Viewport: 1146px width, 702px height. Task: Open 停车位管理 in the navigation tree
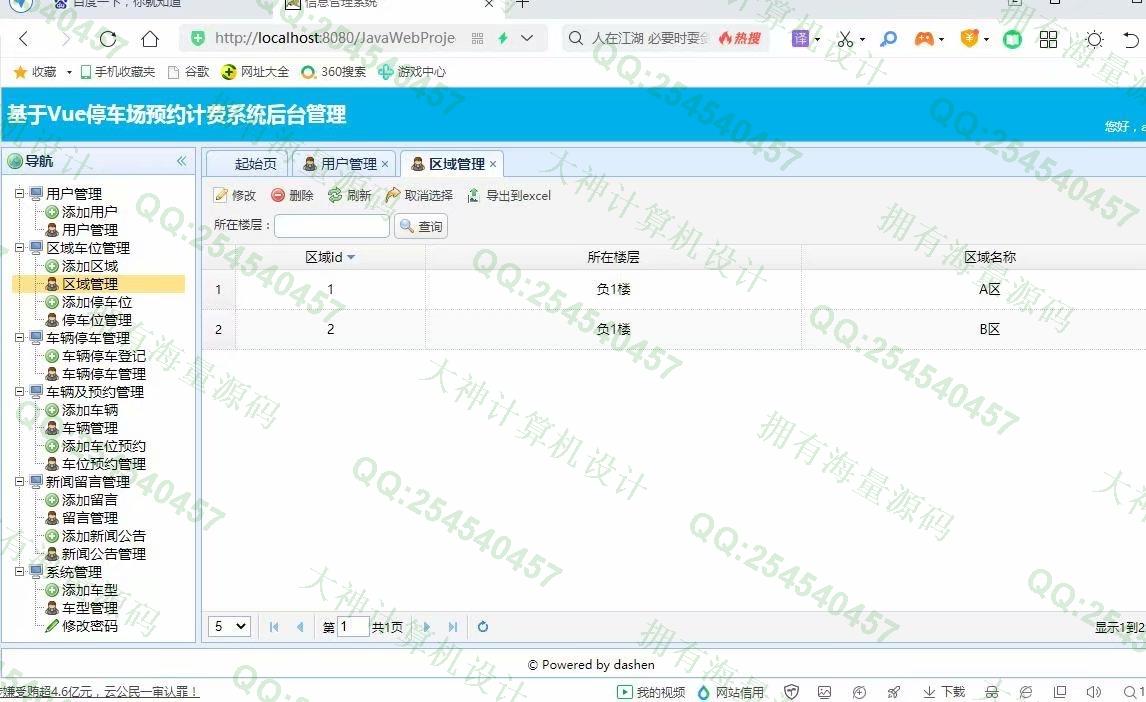pyautogui.click(x=96, y=320)
